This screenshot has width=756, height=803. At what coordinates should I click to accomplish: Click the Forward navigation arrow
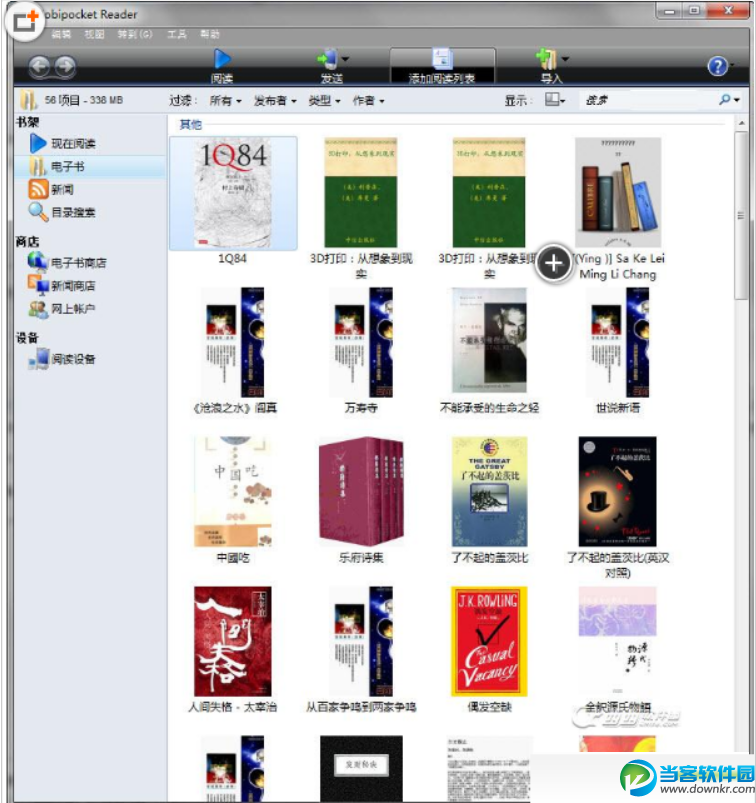coord(65,67)
